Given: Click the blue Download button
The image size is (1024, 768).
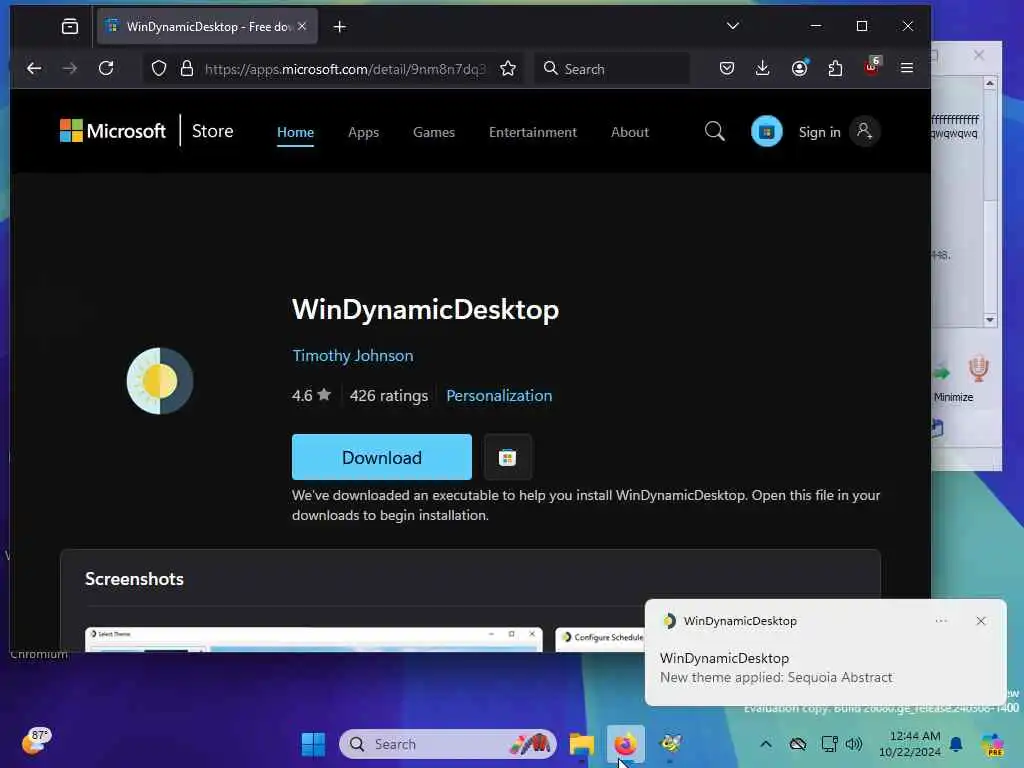Looking at the screenshot, I should [x=381, y=457].
